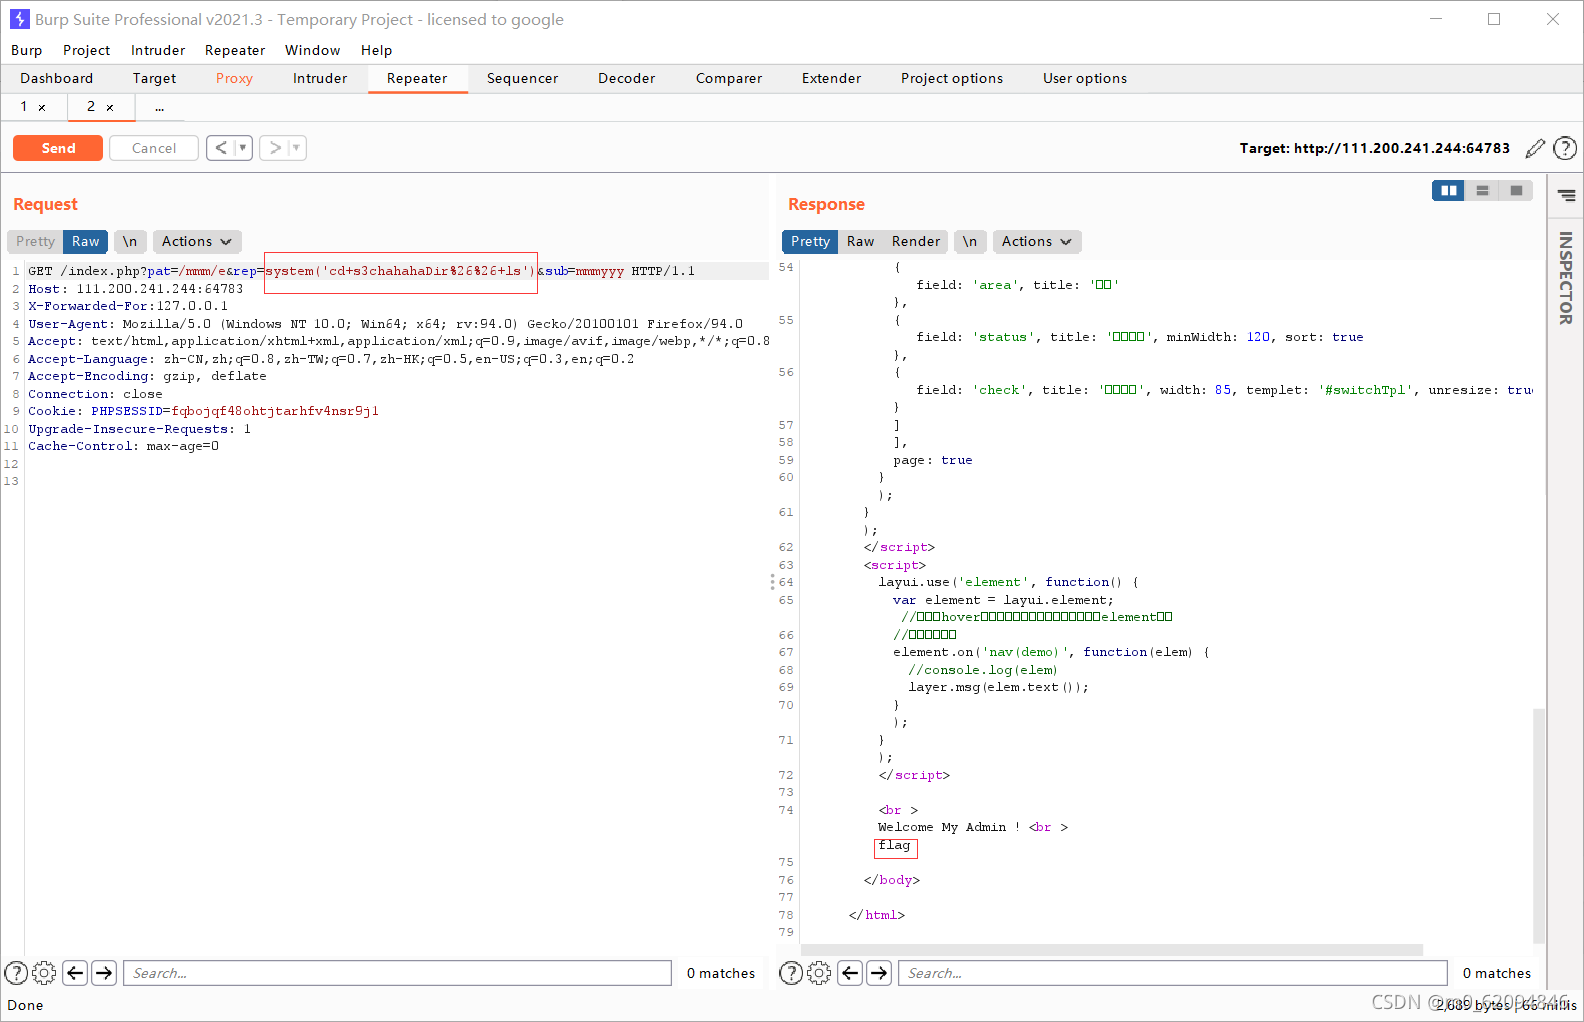
Task: Open the forward history dropdown arrow
Action: [x=297, y=148]
